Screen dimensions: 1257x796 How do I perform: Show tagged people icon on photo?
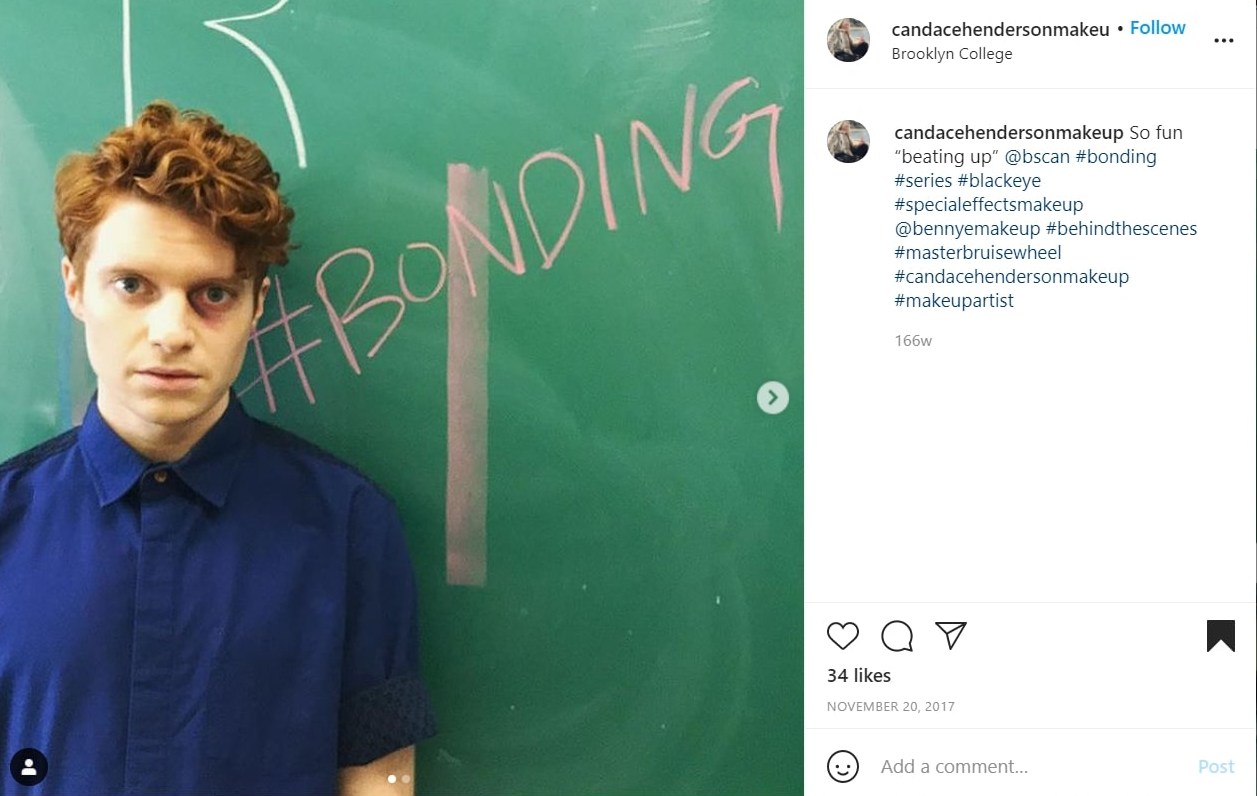[x=29, y=767]
